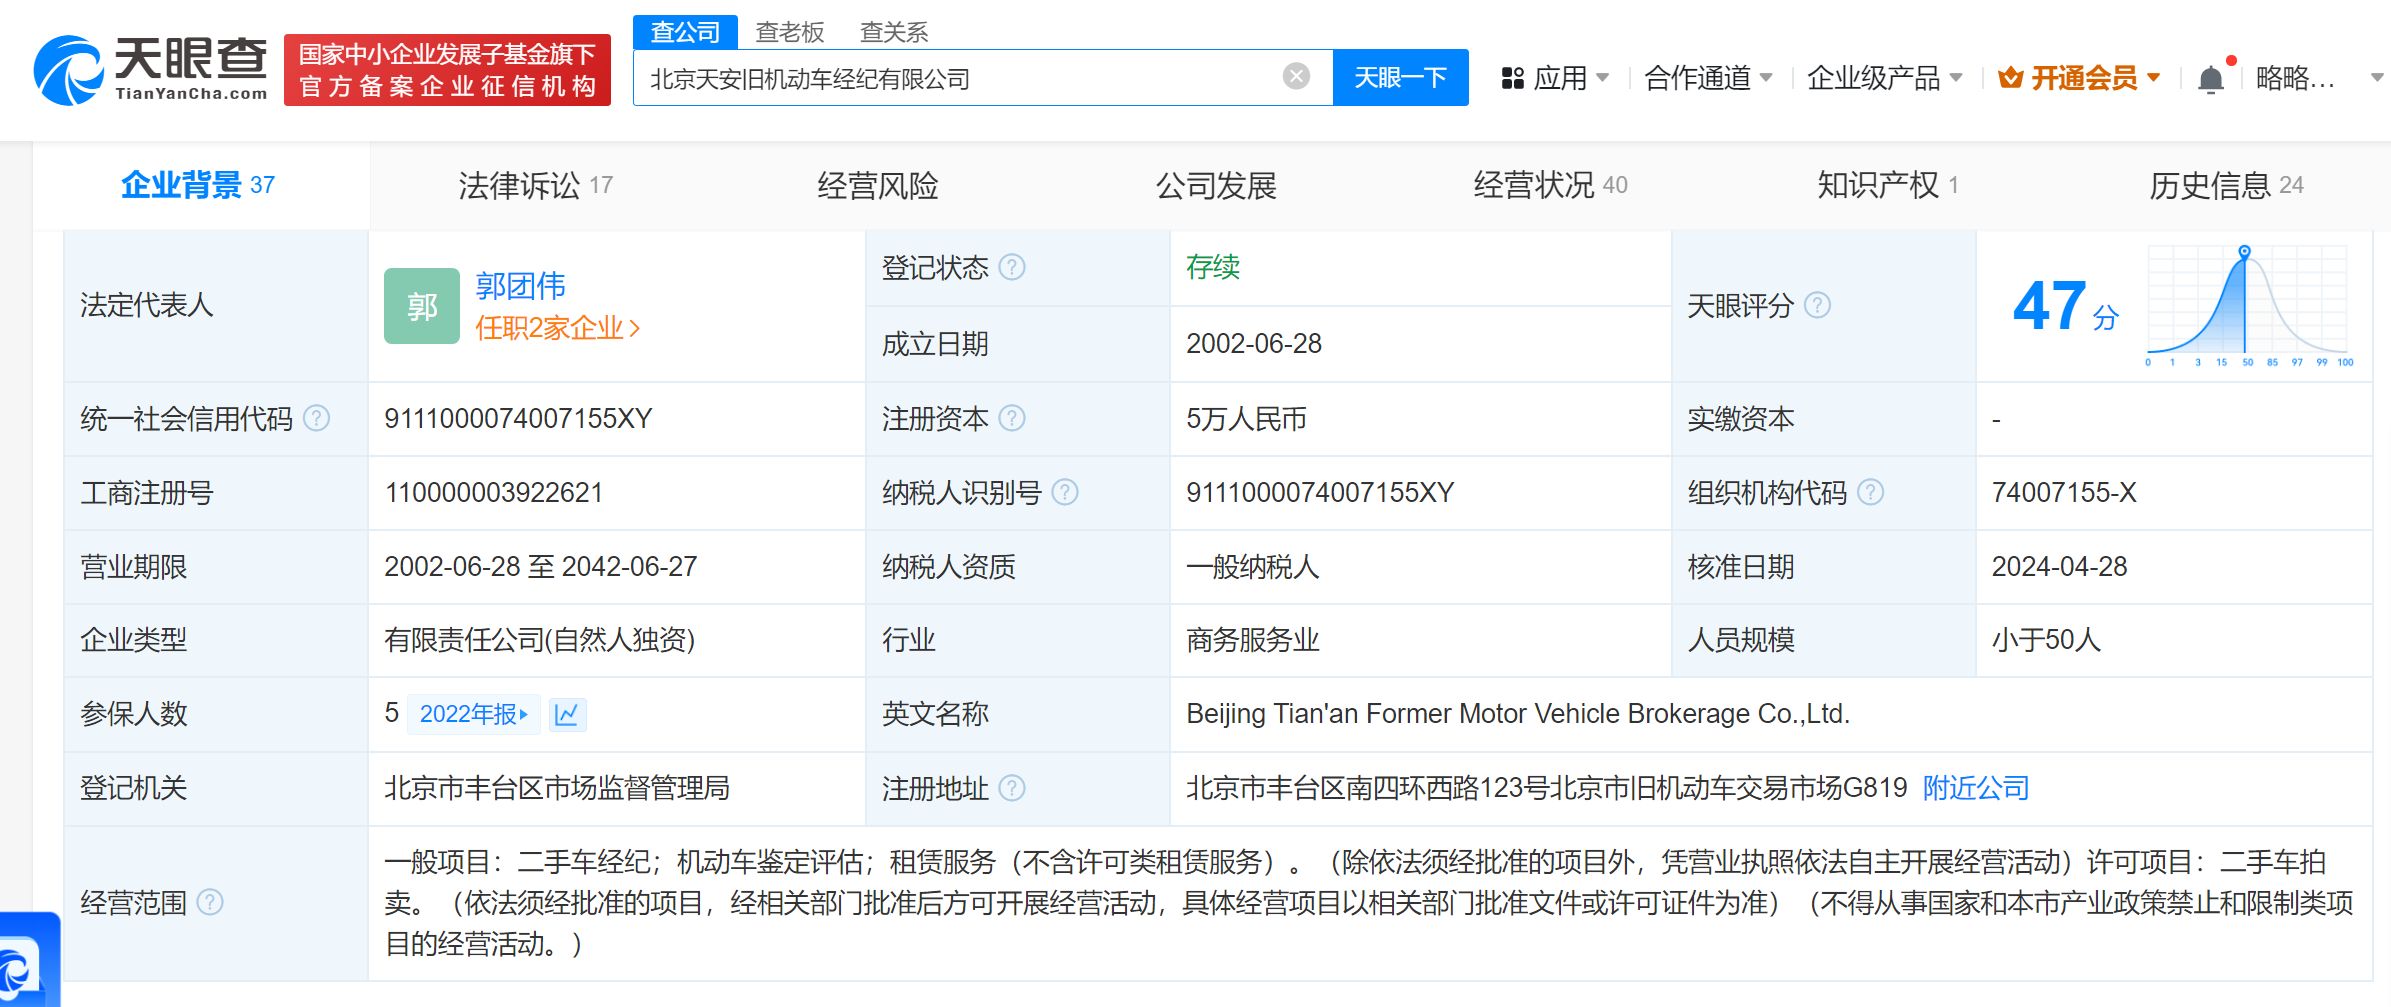
Task: Click the company name search input field
Action: click(960, 78)
